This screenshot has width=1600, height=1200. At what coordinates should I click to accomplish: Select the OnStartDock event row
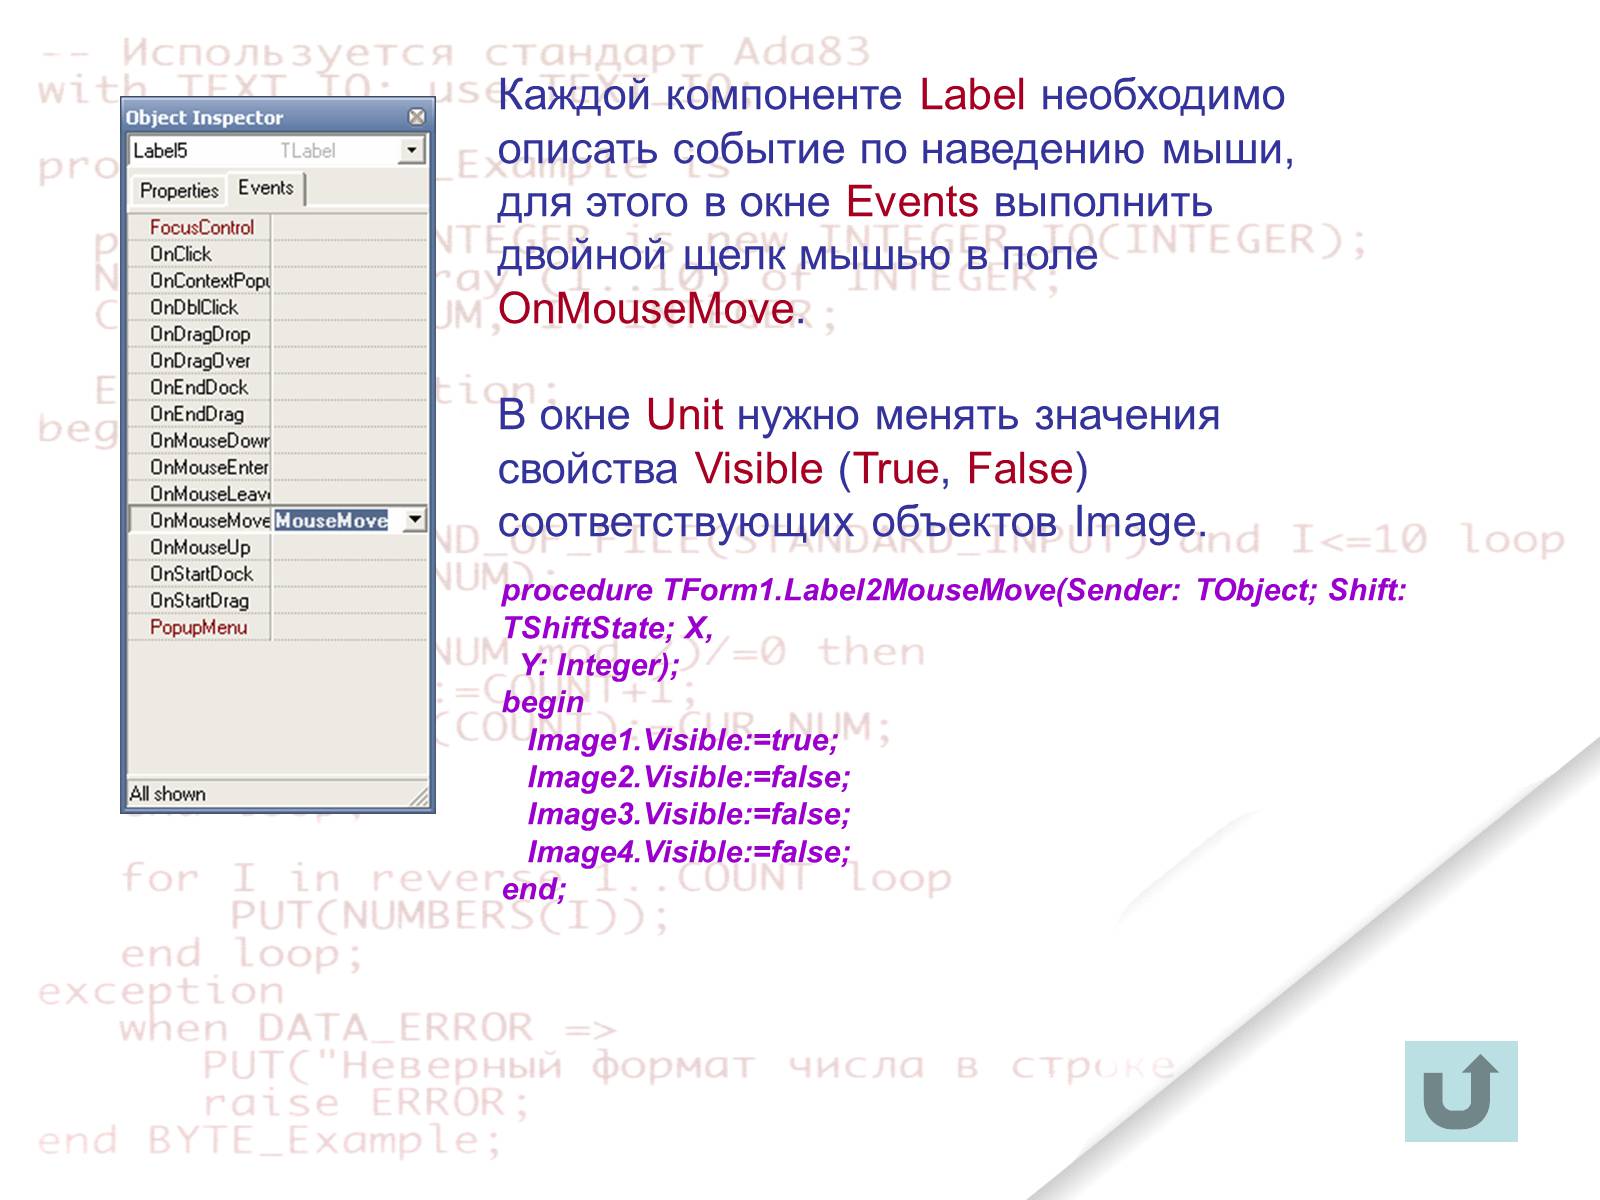(277, 574)
